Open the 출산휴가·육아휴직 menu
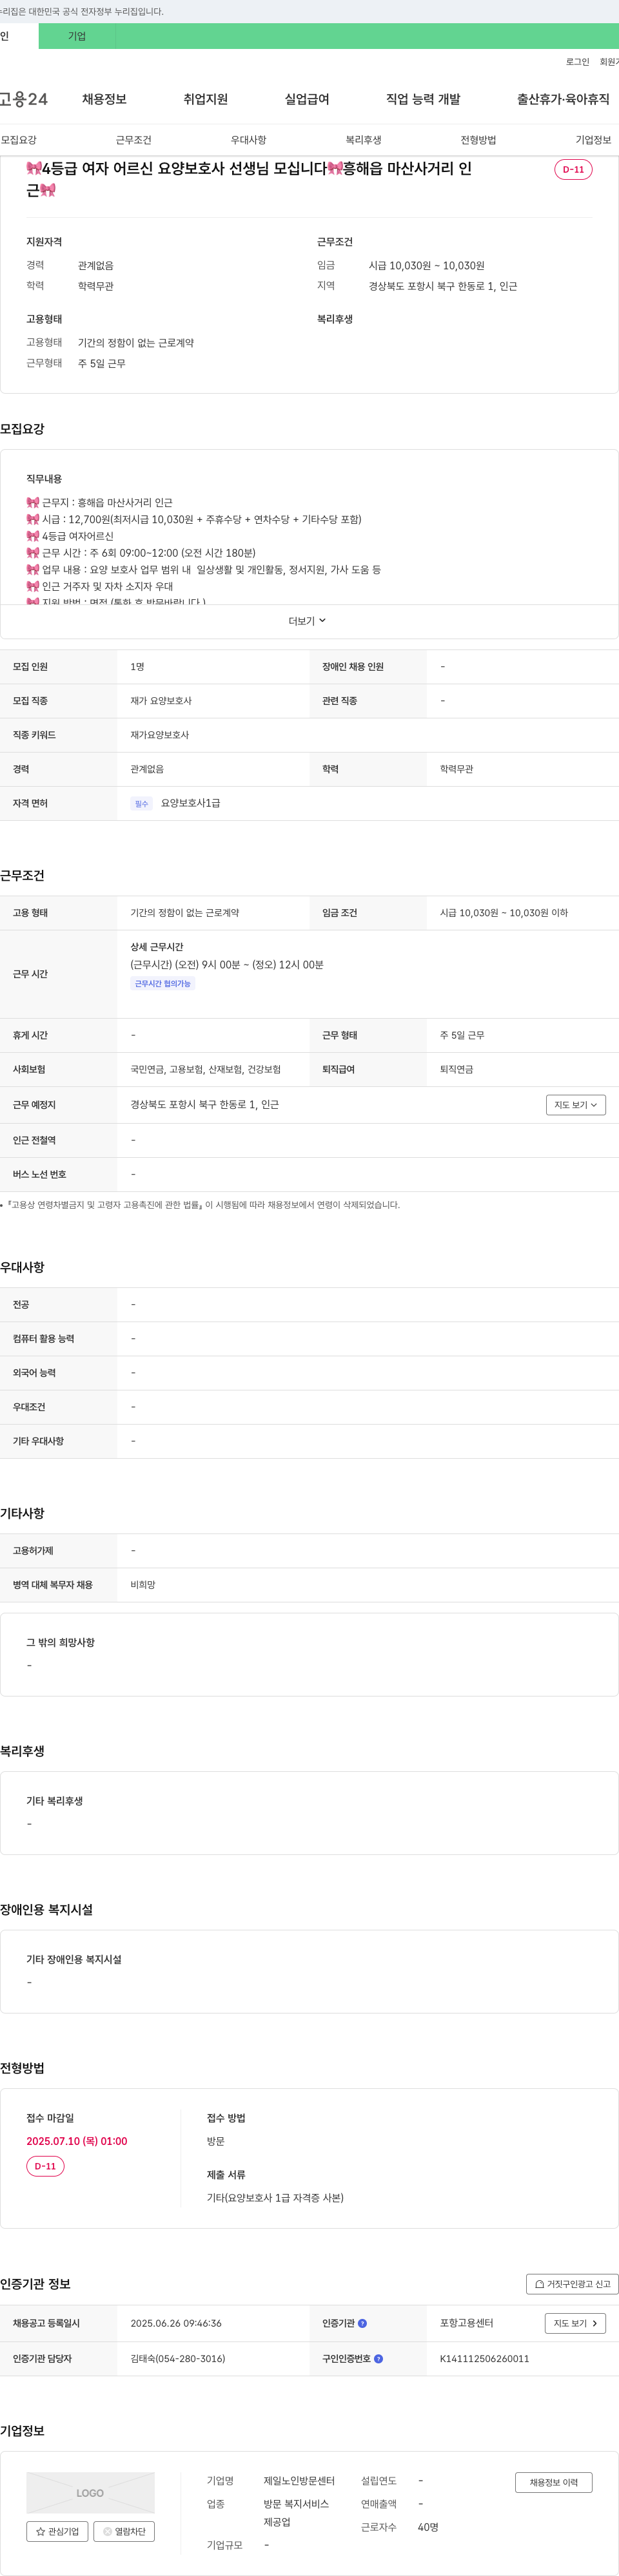Image resolution: width=619 pixels, height=2576 pixels. click(563, 99)
